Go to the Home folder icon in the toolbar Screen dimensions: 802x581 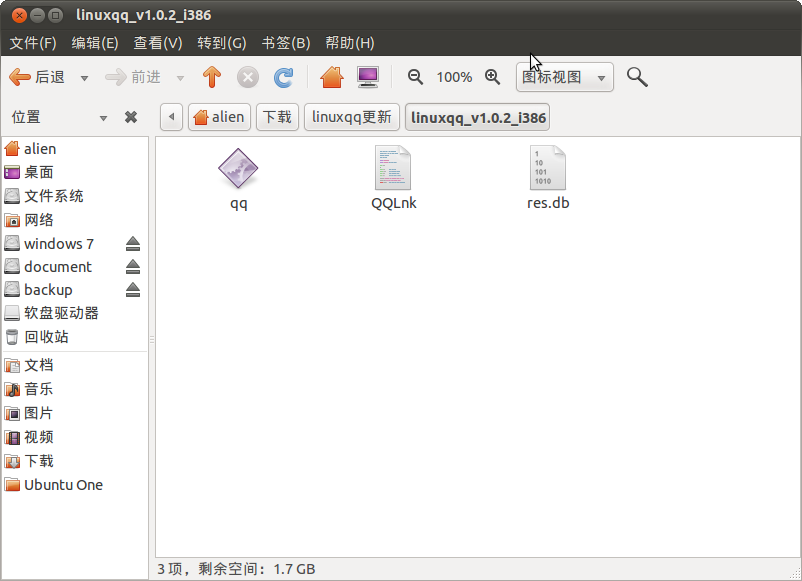coord(331,77)
